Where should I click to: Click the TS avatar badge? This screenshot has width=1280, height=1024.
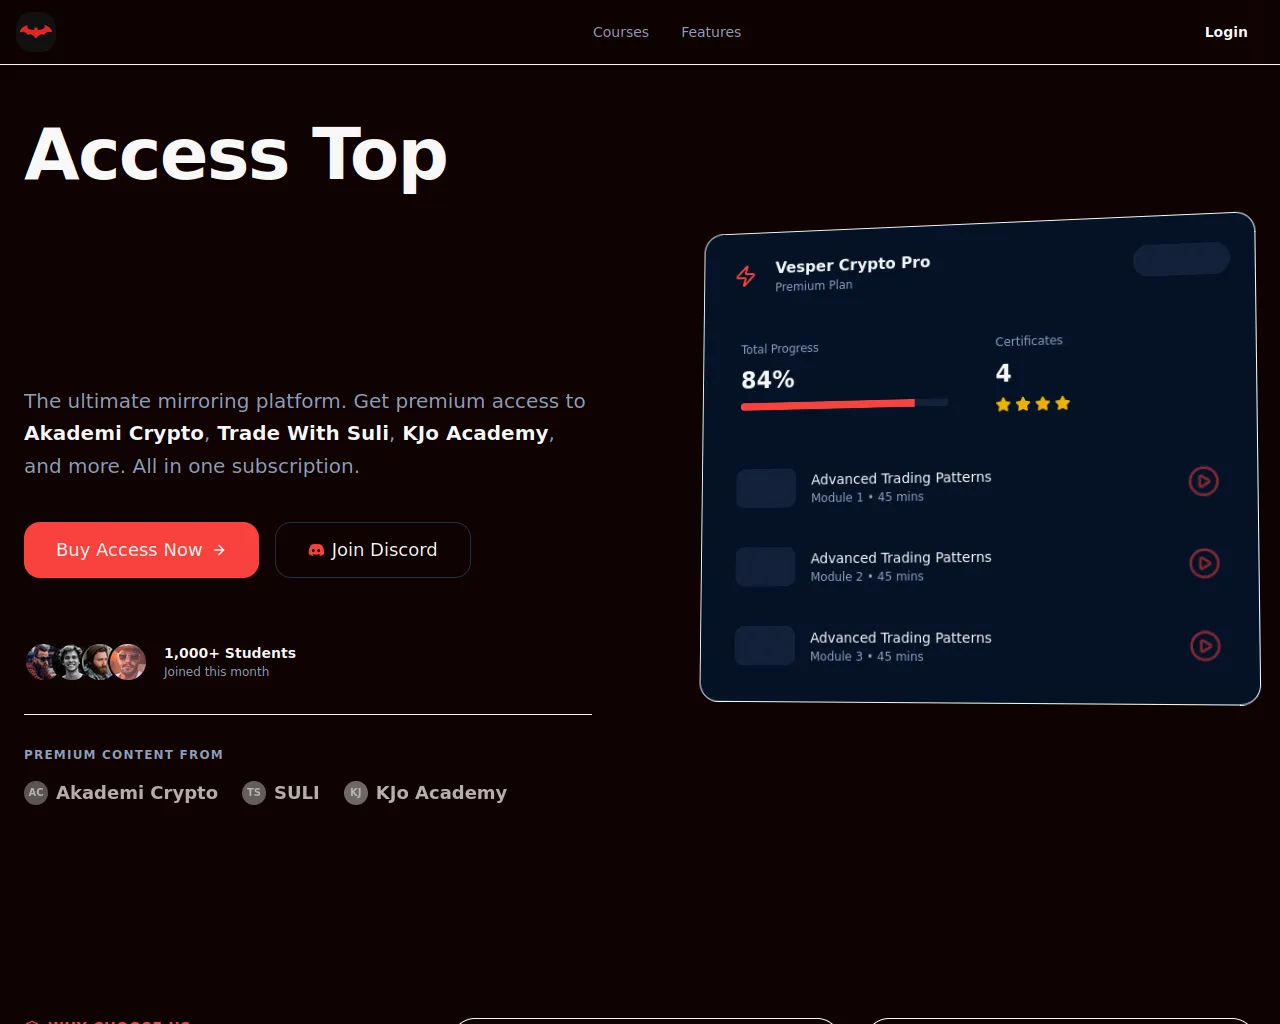click(254, 793)
